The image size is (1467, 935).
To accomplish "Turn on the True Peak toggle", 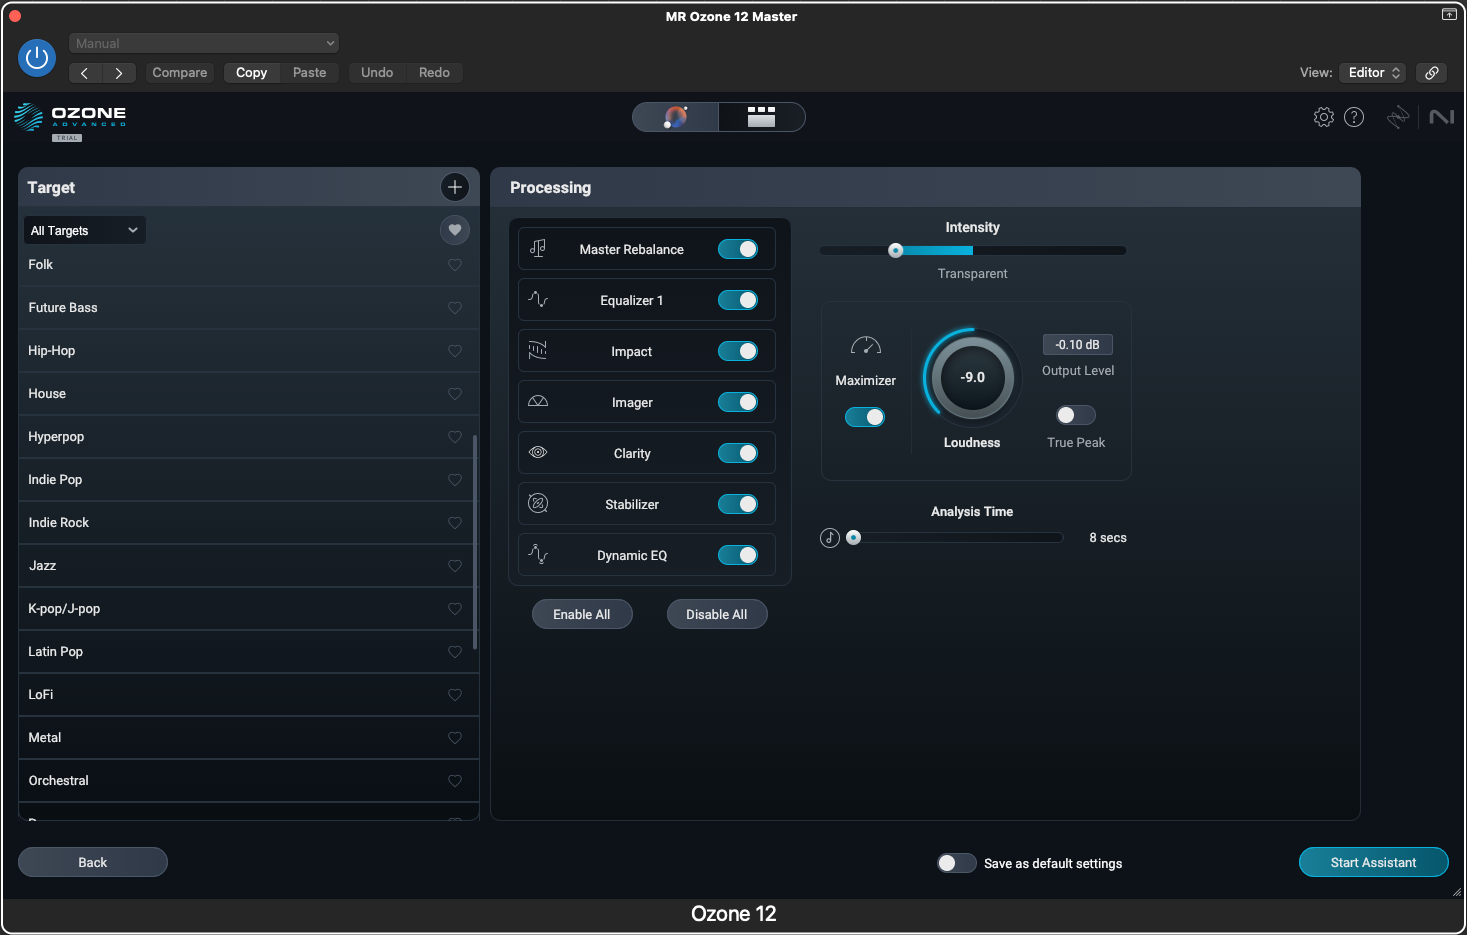I will (1075, 414).
